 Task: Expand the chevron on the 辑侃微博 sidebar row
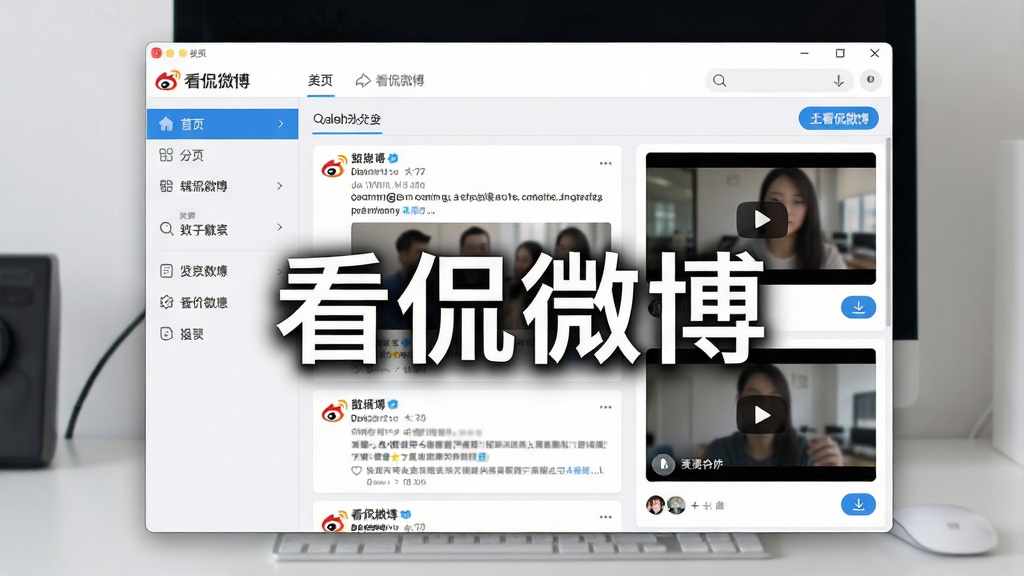(280, 186)
